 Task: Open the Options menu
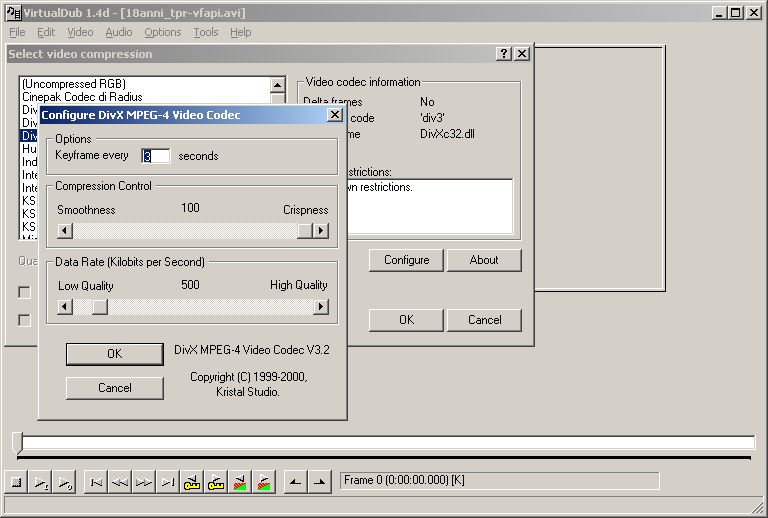163,32
